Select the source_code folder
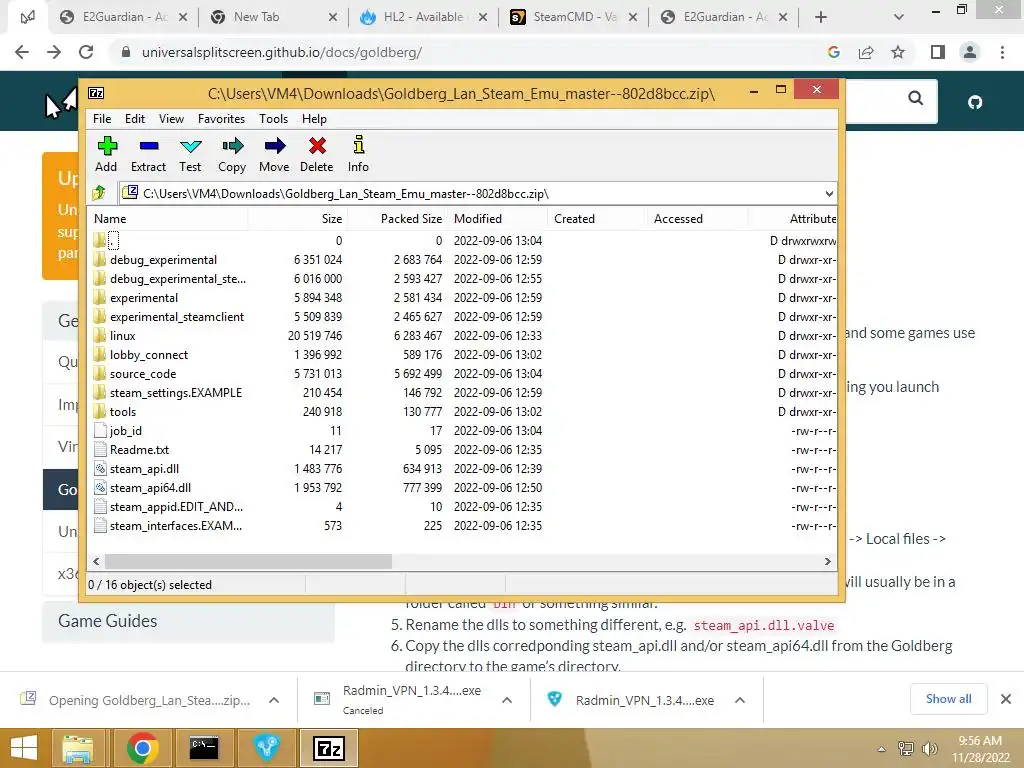The height and width of the screenshot is (768, 1024). pyautogui.click(x=142, y=374)
